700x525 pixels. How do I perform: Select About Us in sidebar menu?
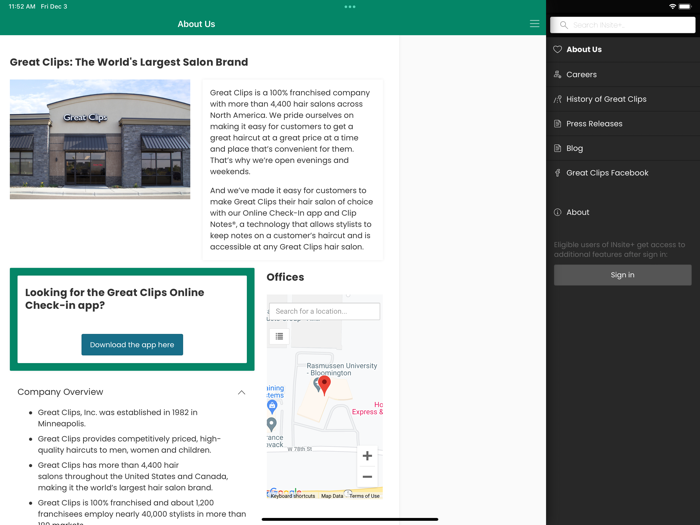623,50
